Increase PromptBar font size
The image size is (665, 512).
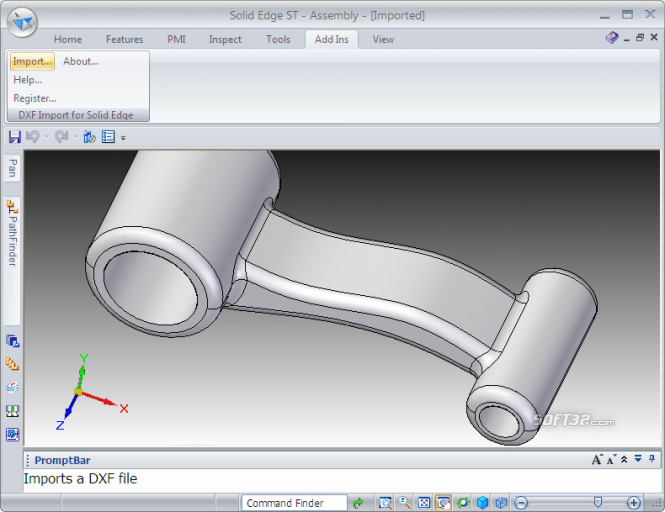[x=597, y=459]
